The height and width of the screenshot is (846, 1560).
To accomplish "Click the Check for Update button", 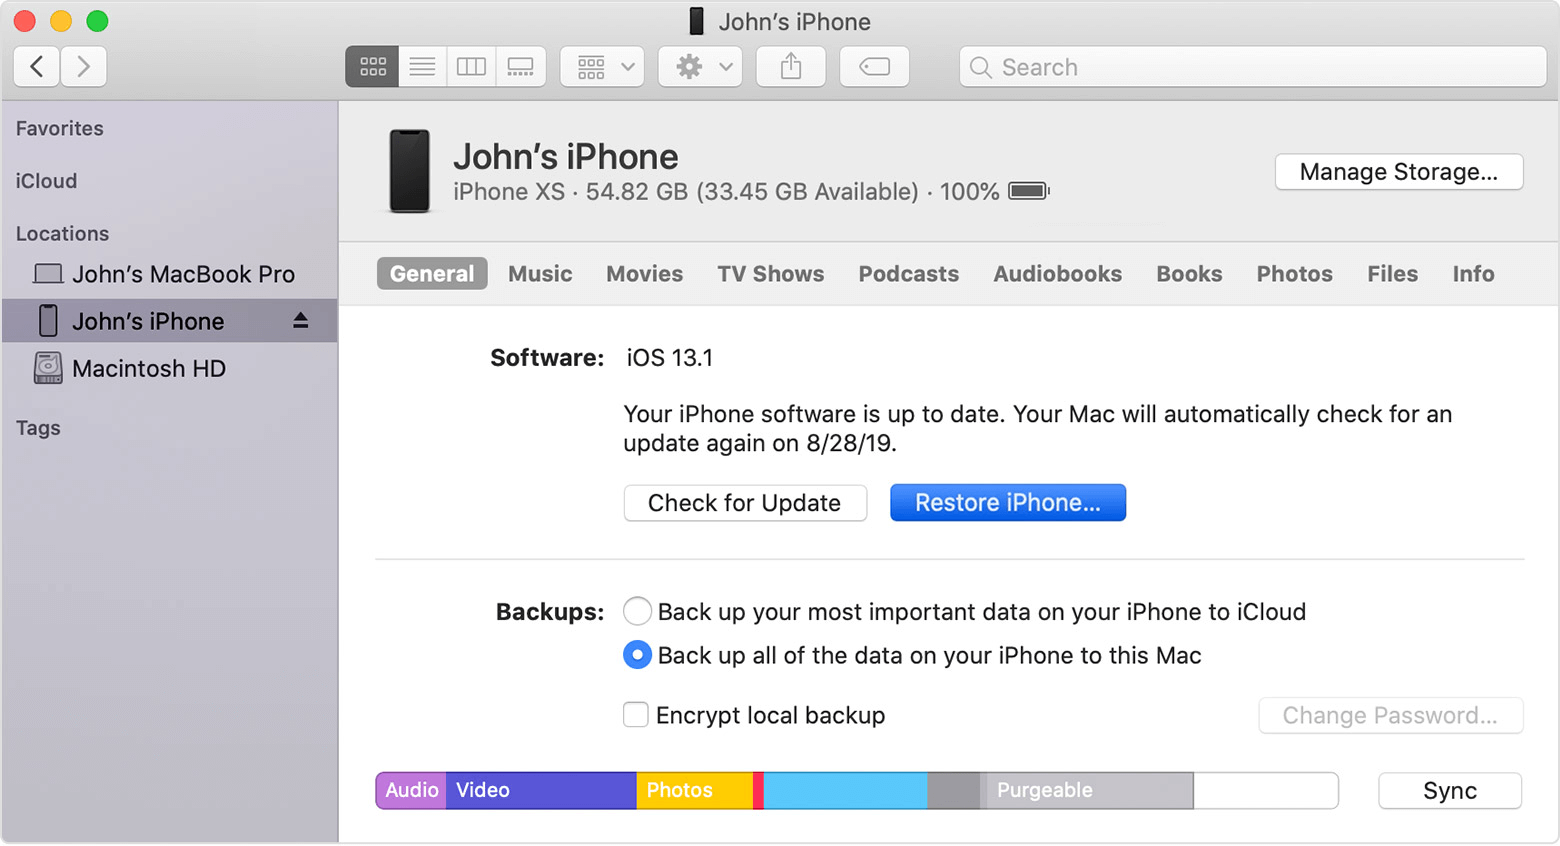I will (x=744, y=502).
